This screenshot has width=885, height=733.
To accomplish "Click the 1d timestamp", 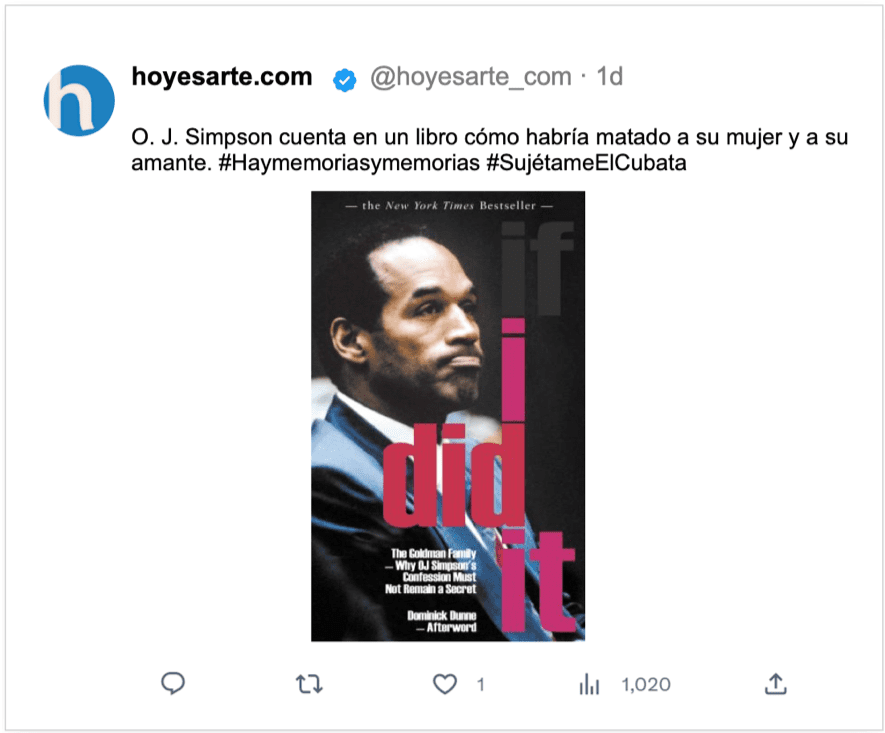I will click(610, 76).
